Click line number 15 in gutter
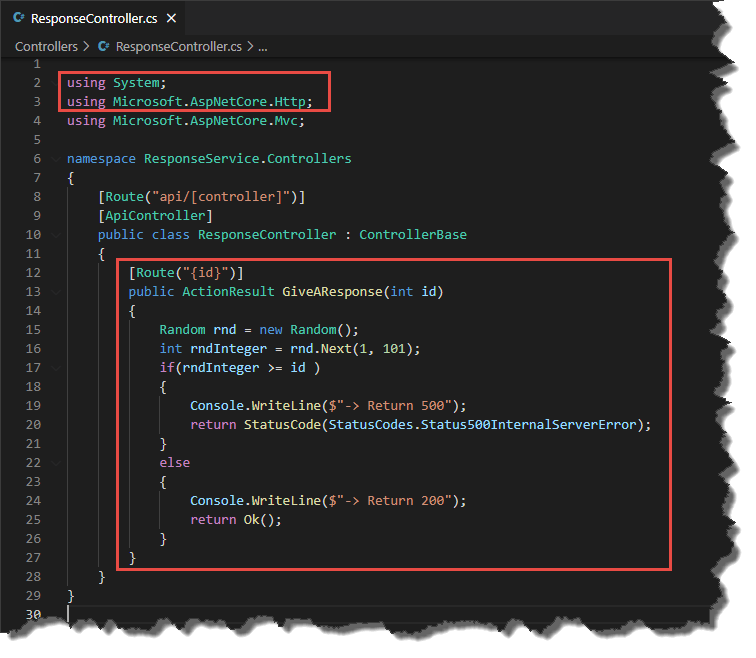756x658 pixels. click(33, 330)
